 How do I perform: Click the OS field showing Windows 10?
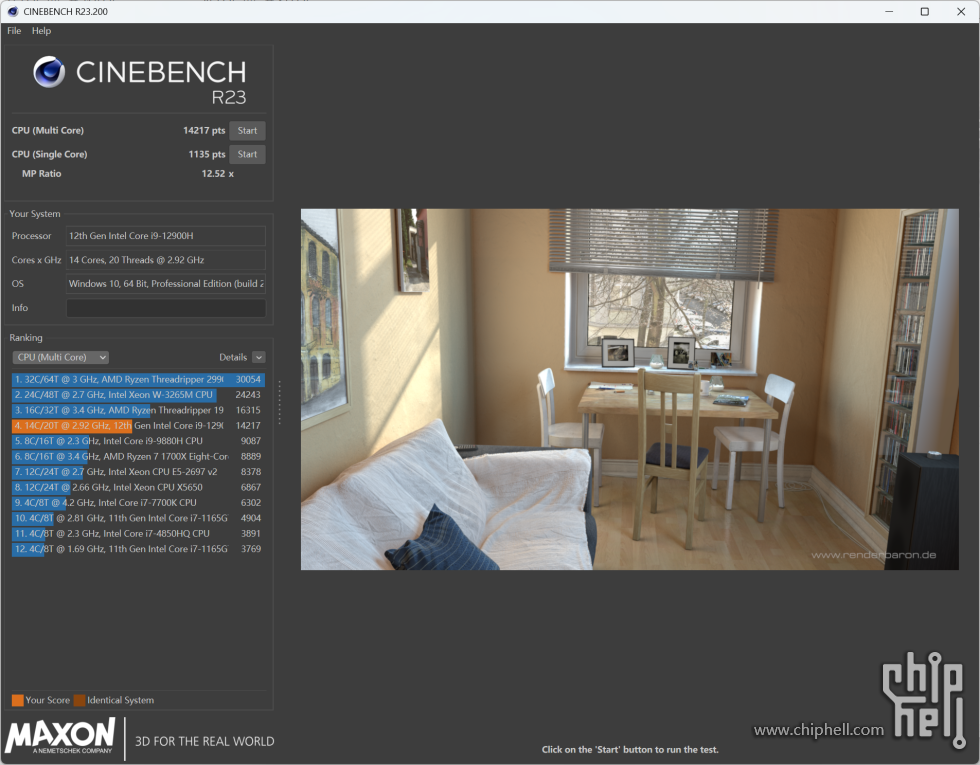(x=166, y=284)
